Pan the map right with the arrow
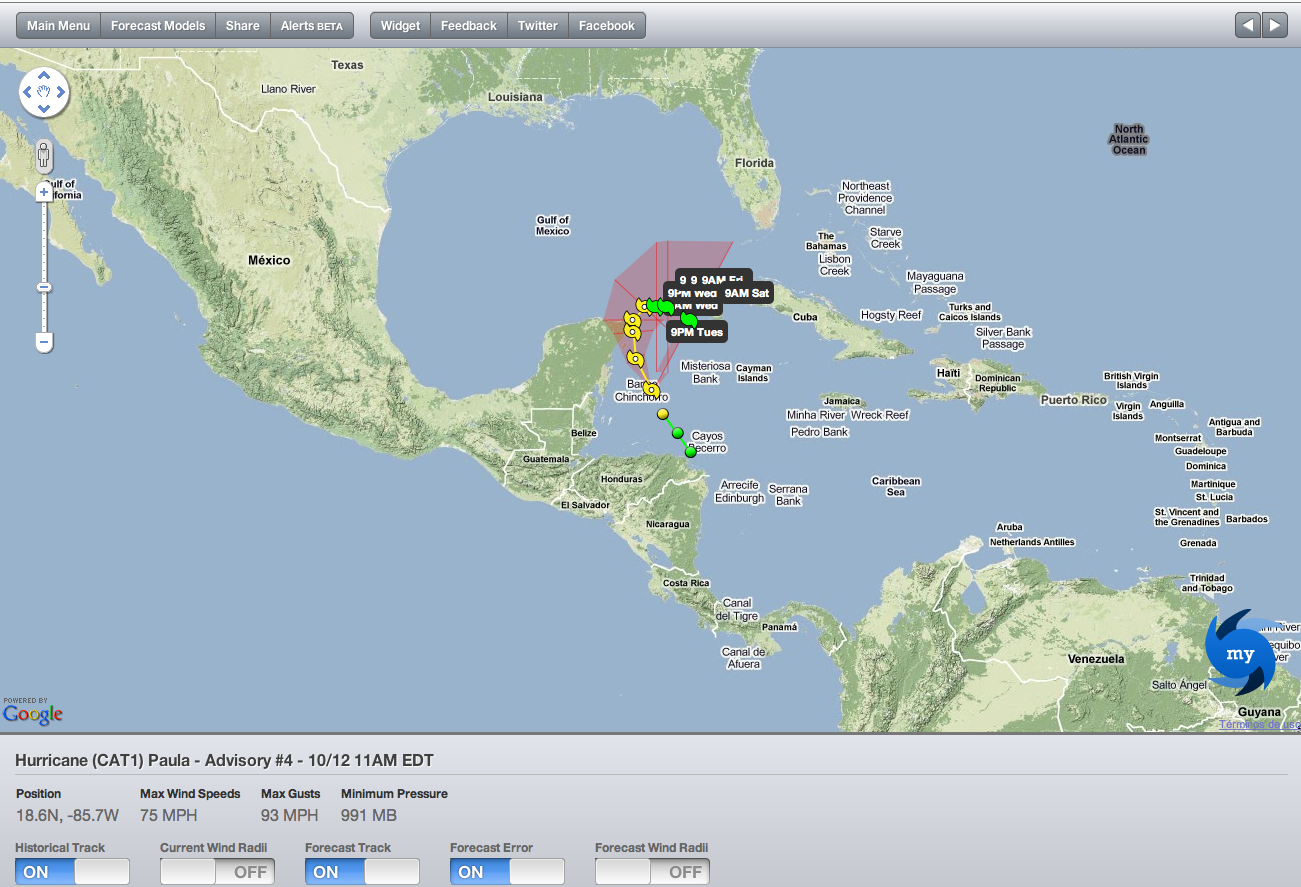 60,93
